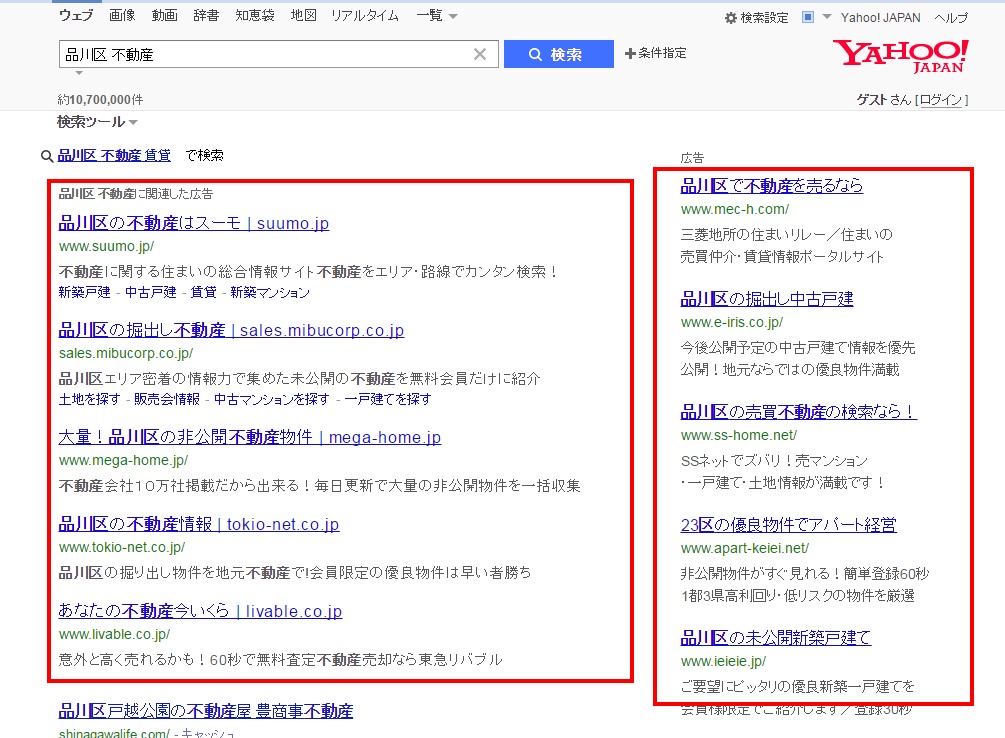This screenshot has width=1005, height=738.
Task: Open the 品川区戸越公園の不動産屋 豊商事不動産 result
Action: 206,711
